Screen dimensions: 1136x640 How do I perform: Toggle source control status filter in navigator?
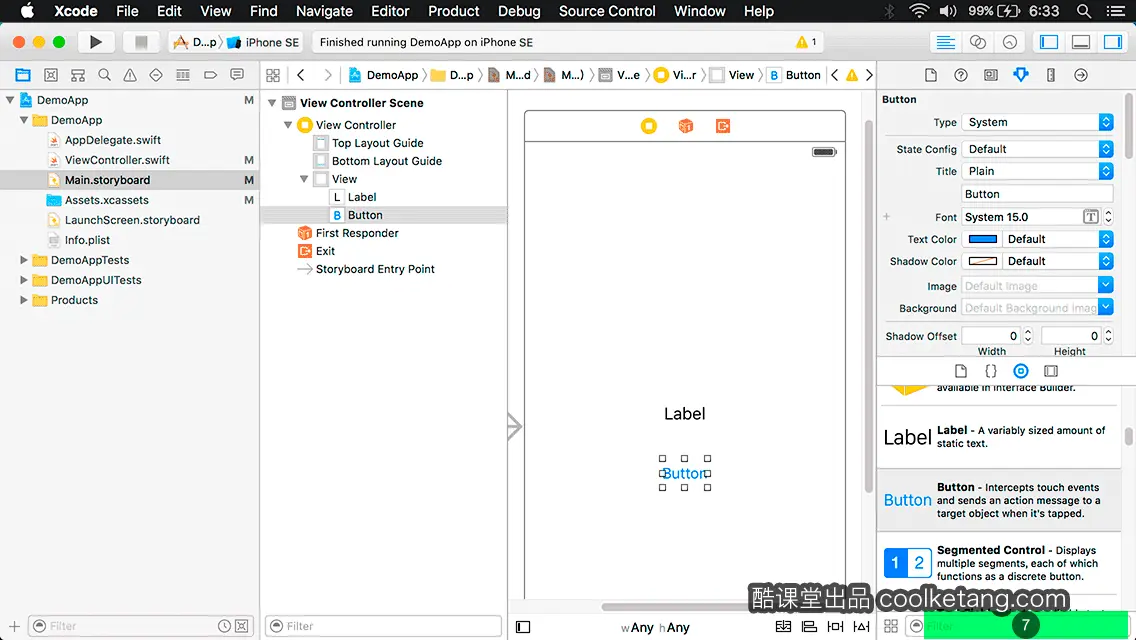point(242,626)
